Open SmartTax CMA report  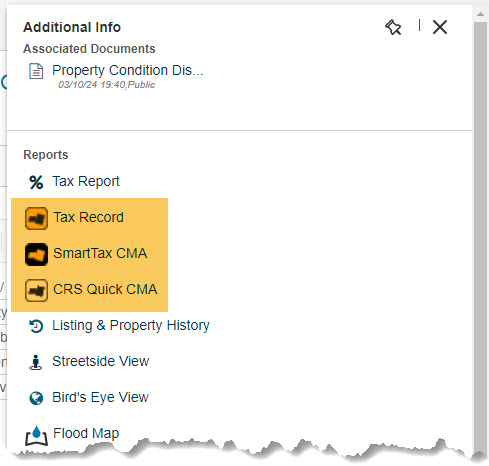(100, 253)
